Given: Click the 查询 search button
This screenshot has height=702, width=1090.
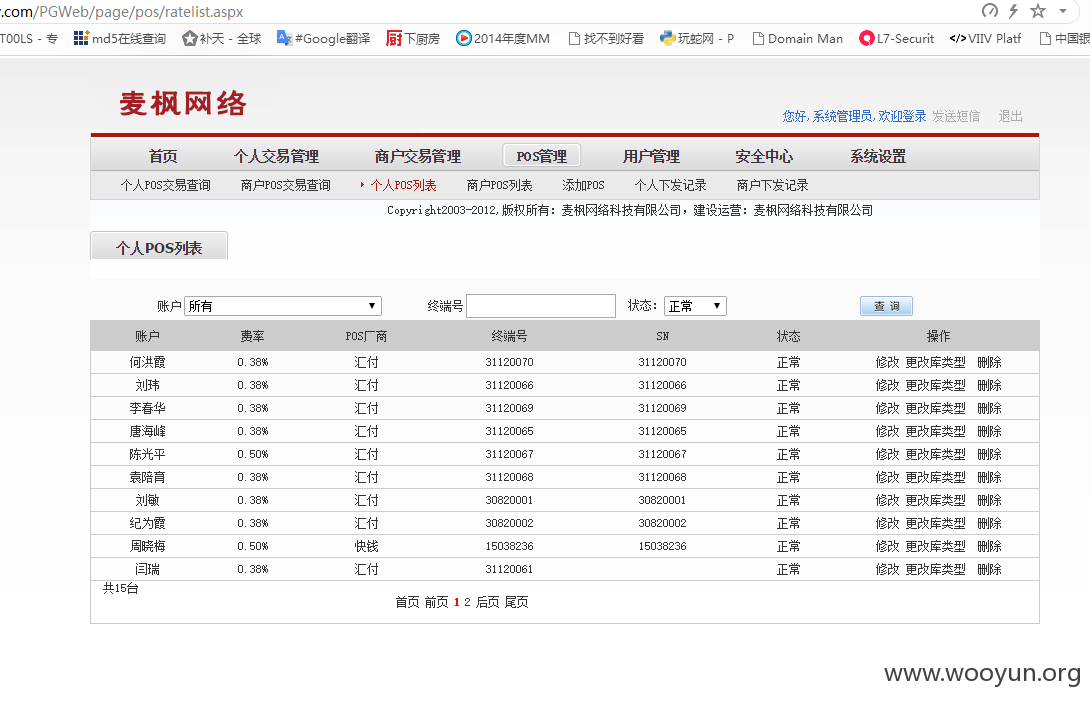Looking at the screenshot, I should pyautogui.click(x=886, y=306).
